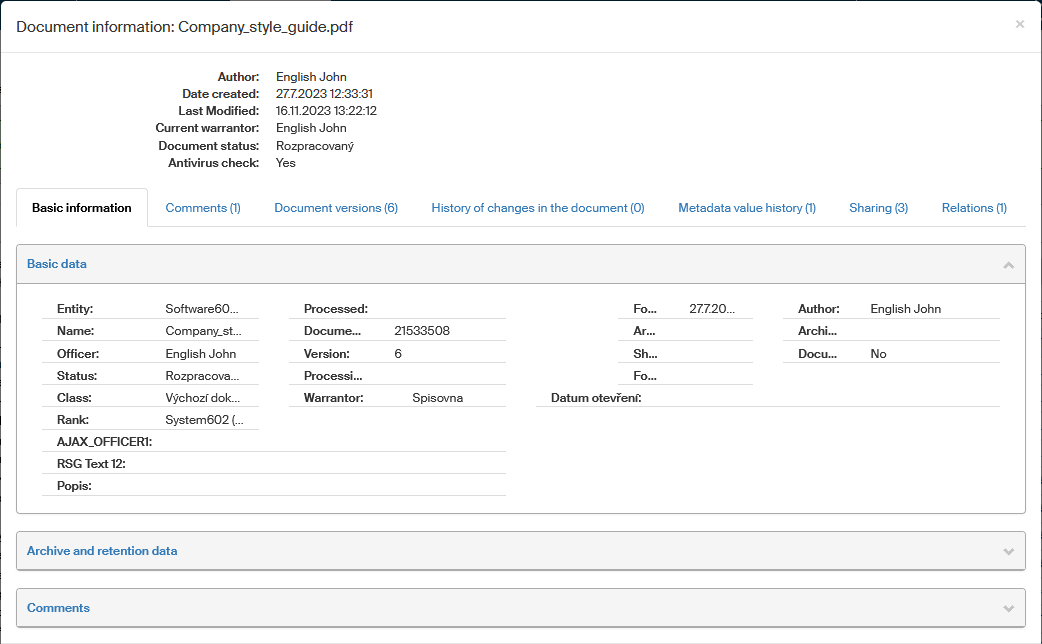Collapse the Basic data panel chevron

(x=1008, y=265)
